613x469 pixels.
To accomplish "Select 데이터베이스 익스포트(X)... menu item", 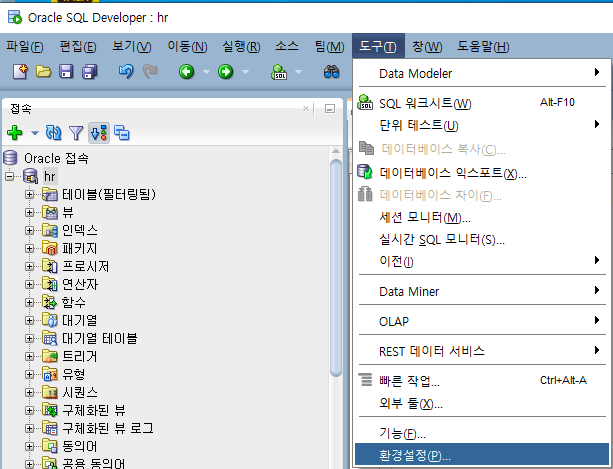I will [x=482, y=172].
